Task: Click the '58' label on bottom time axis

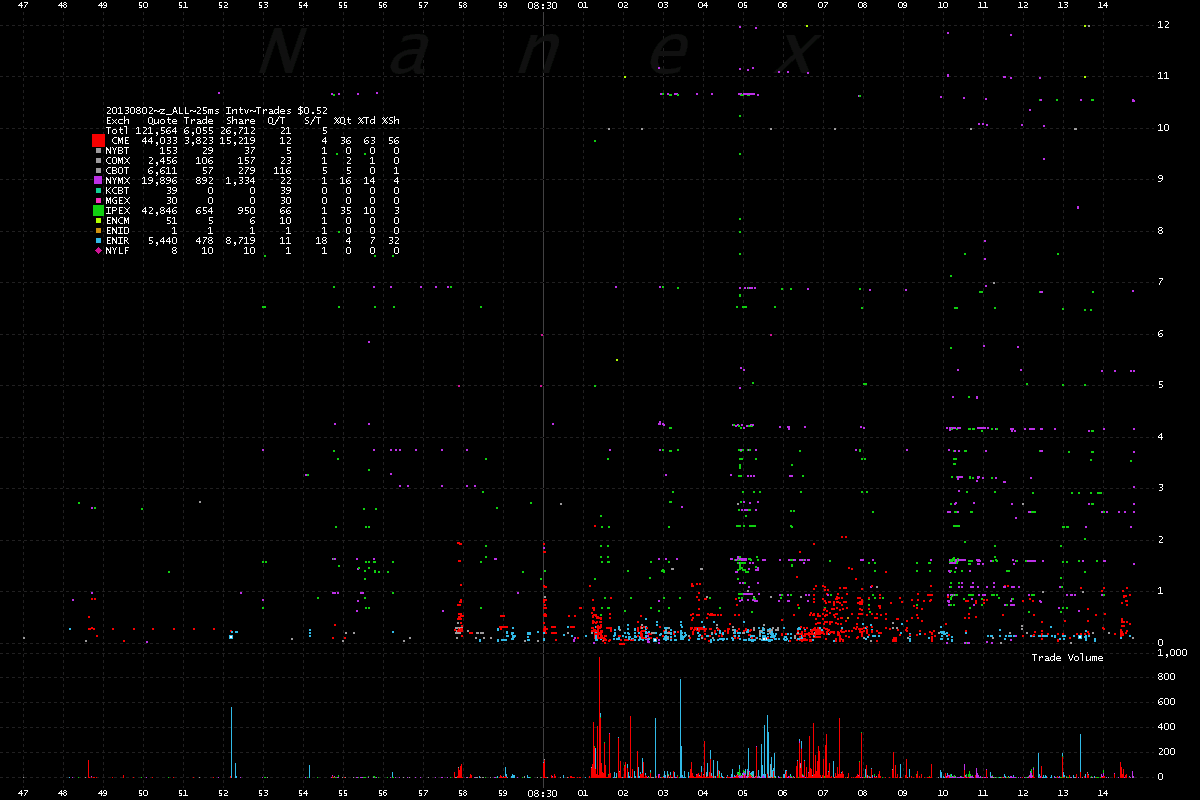Action: (x=463, y=792)
